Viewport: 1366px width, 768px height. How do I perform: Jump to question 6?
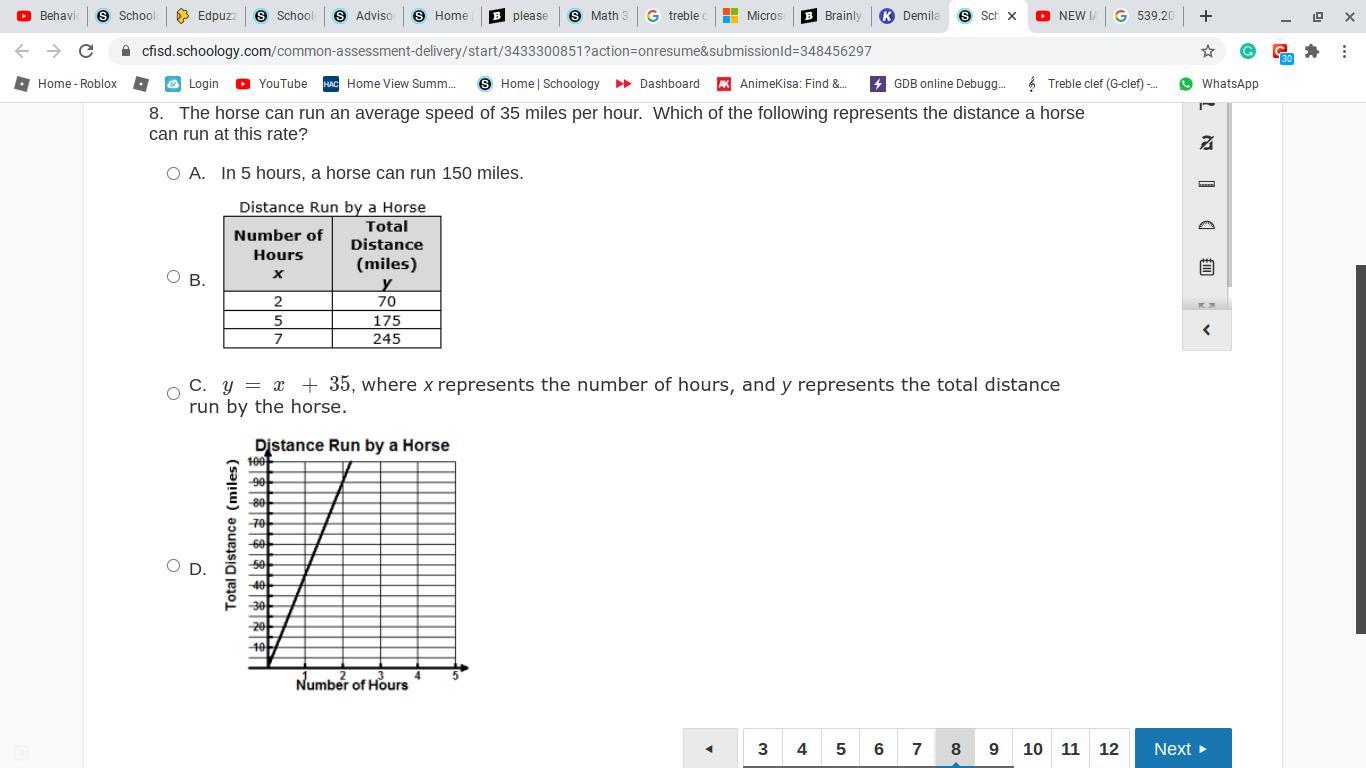click(878, 748)
